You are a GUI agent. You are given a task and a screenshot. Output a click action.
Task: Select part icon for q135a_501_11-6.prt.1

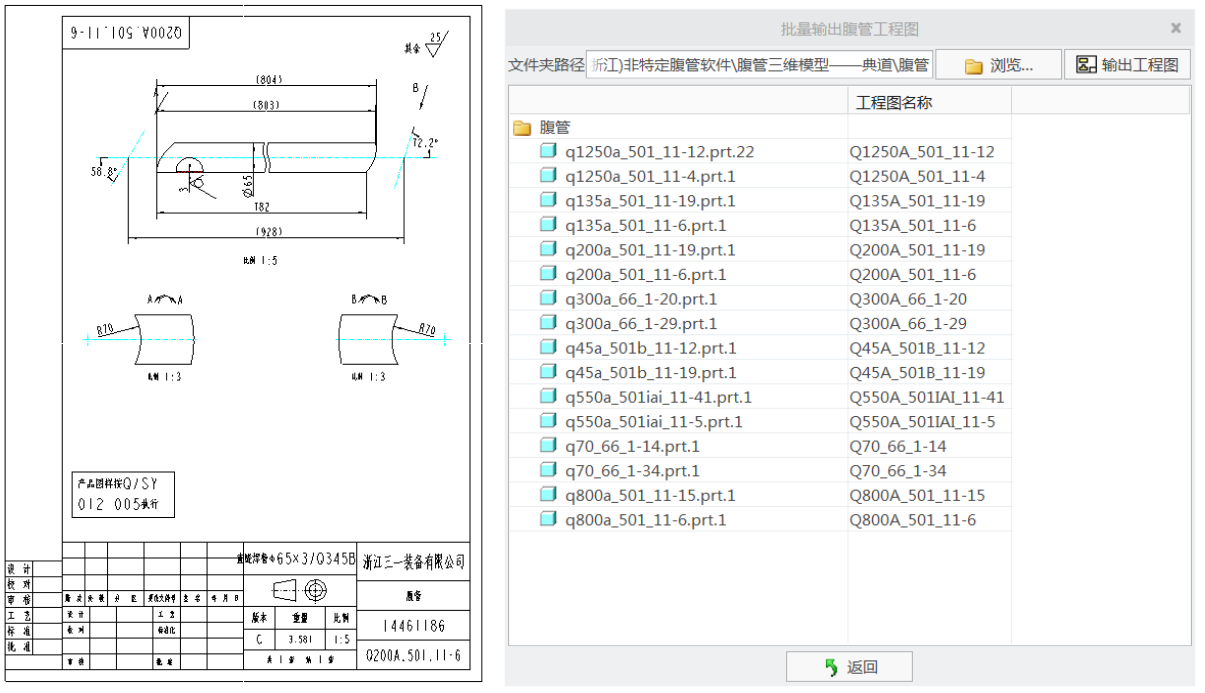point(548,225)
